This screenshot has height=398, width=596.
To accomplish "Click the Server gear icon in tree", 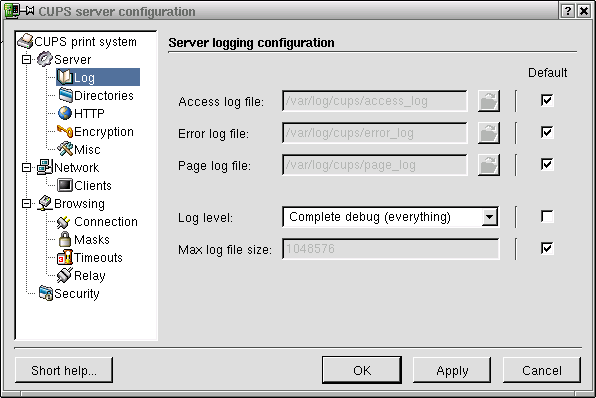I will tap(44, 59).
